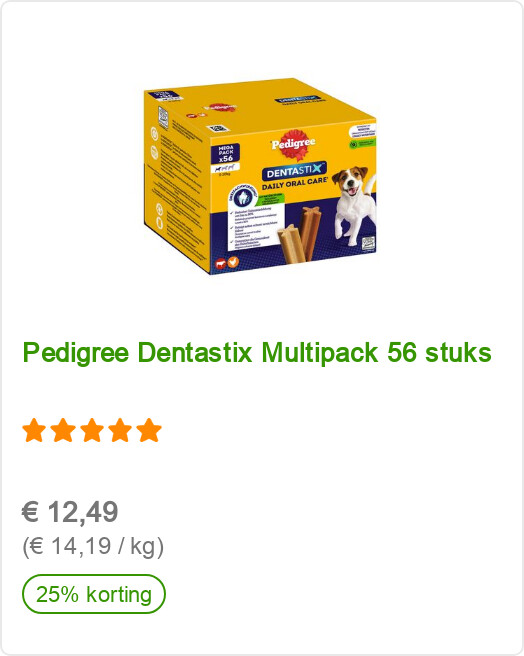Click the € 12,49 price
This screenshot has height=656, width=524.
pyautogui.click(x=70, y=511)
